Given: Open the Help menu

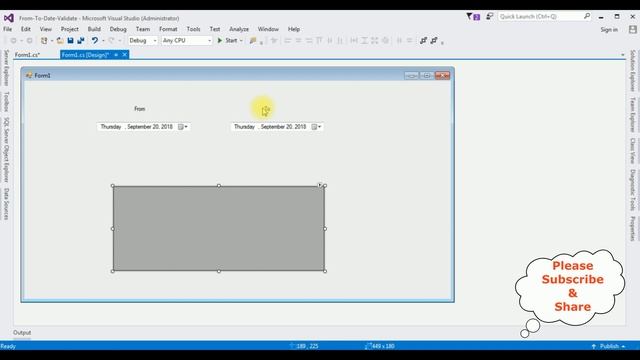Looking at the screenshot, I should point(294,29).
